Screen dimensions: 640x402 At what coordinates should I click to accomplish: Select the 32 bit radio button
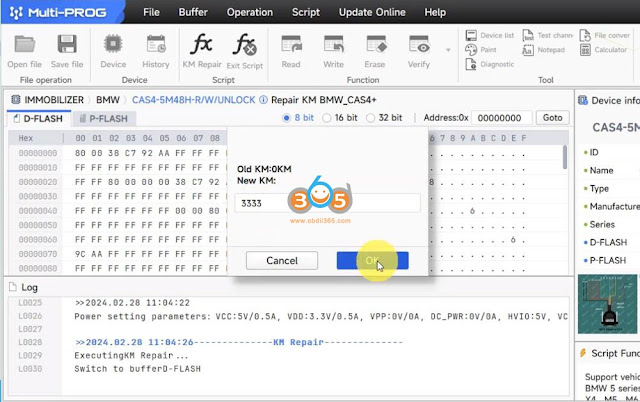370,118
